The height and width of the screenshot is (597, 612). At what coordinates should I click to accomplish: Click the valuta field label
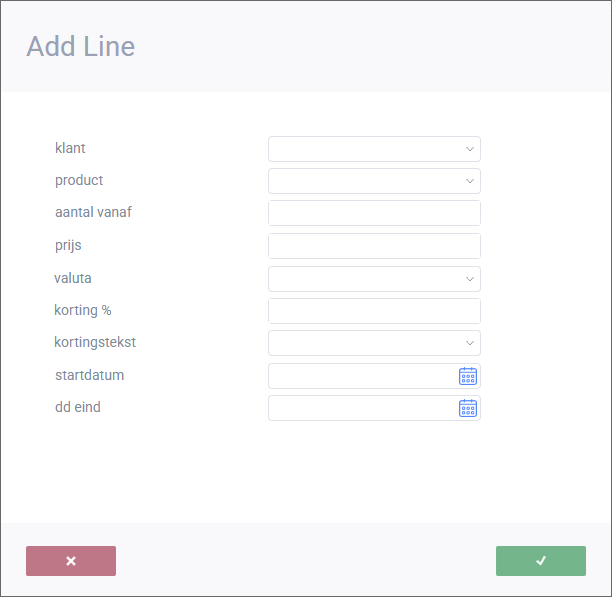(73, 278)
